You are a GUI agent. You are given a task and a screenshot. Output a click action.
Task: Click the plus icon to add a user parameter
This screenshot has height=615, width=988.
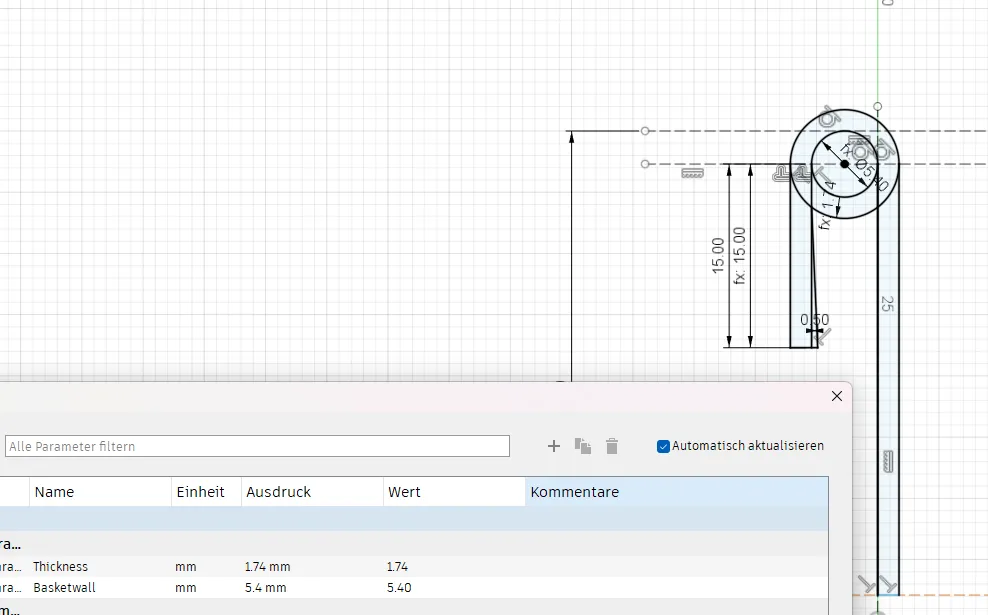(x=554, y=446)
